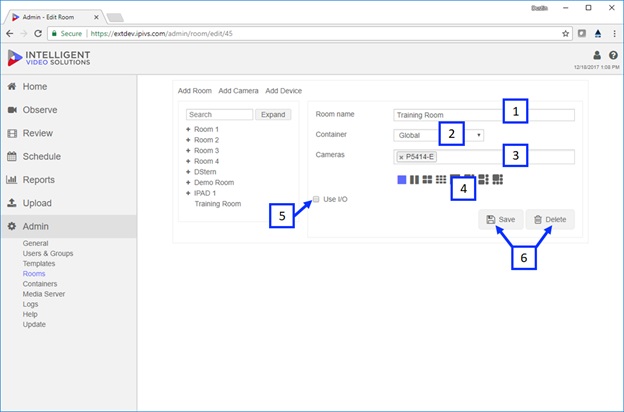Expand the Demo Room tree node

coord(188,182)
